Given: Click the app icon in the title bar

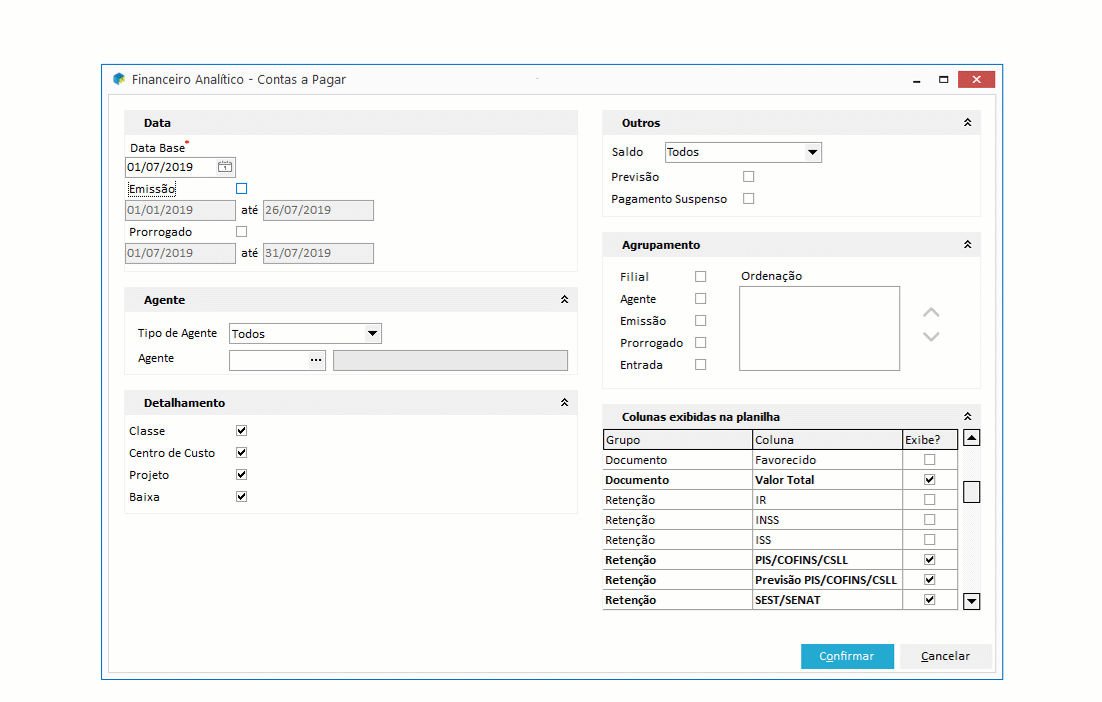Looking at the screenshot, I should click(119, 79).
